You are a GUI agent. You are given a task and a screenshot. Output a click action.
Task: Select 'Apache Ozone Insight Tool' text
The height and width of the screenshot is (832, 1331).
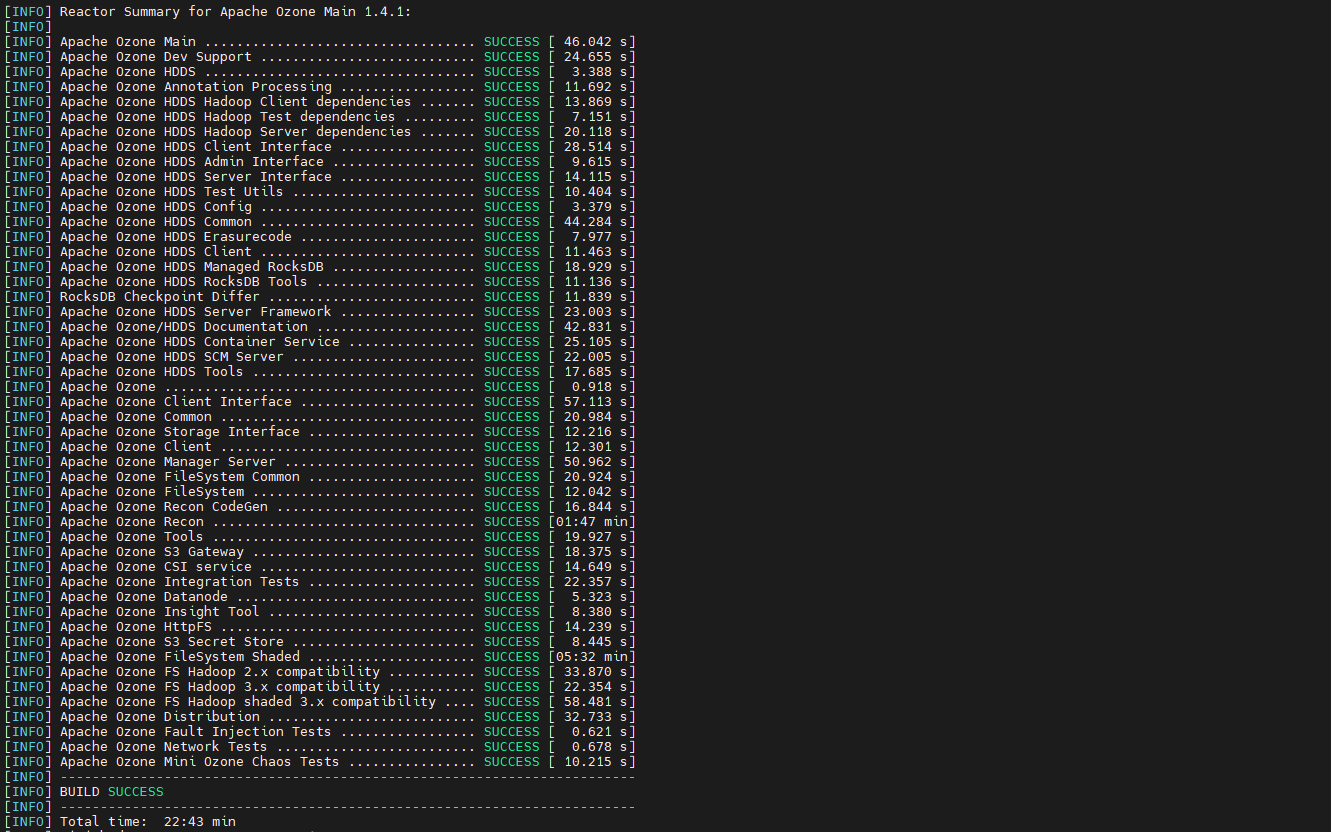point(160,612)
